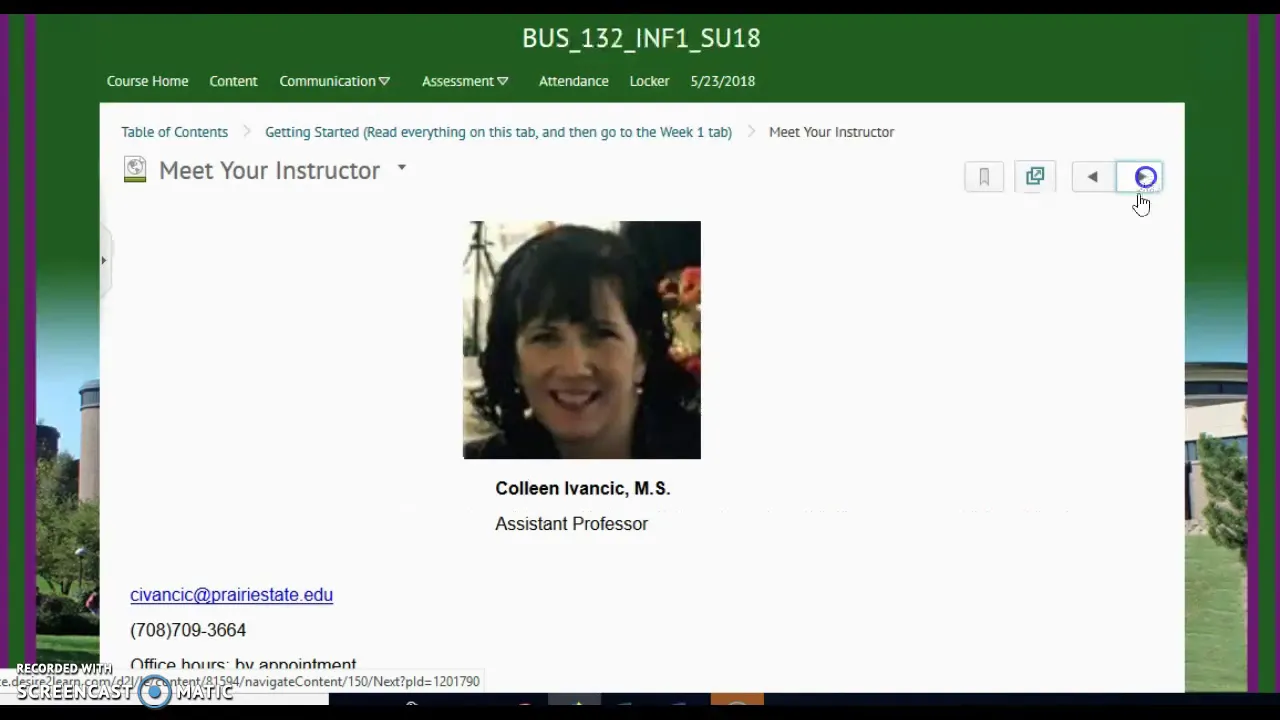Open the Content menu item

click(233, 81)
